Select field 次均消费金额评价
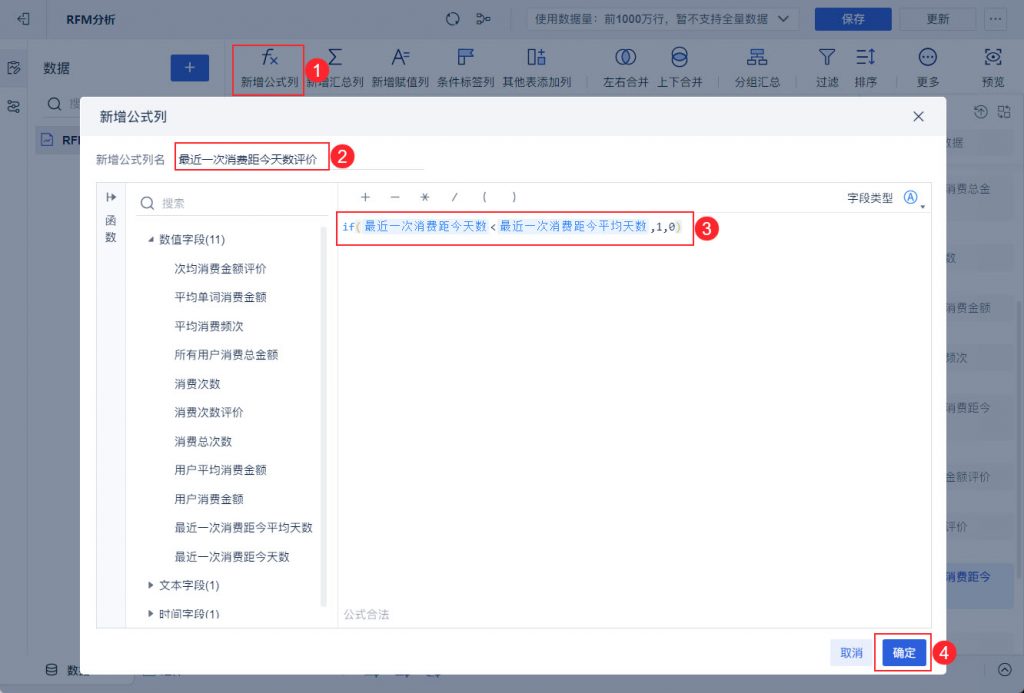The width and height of the screenshot is (1024, 693). tap(220, 268)
